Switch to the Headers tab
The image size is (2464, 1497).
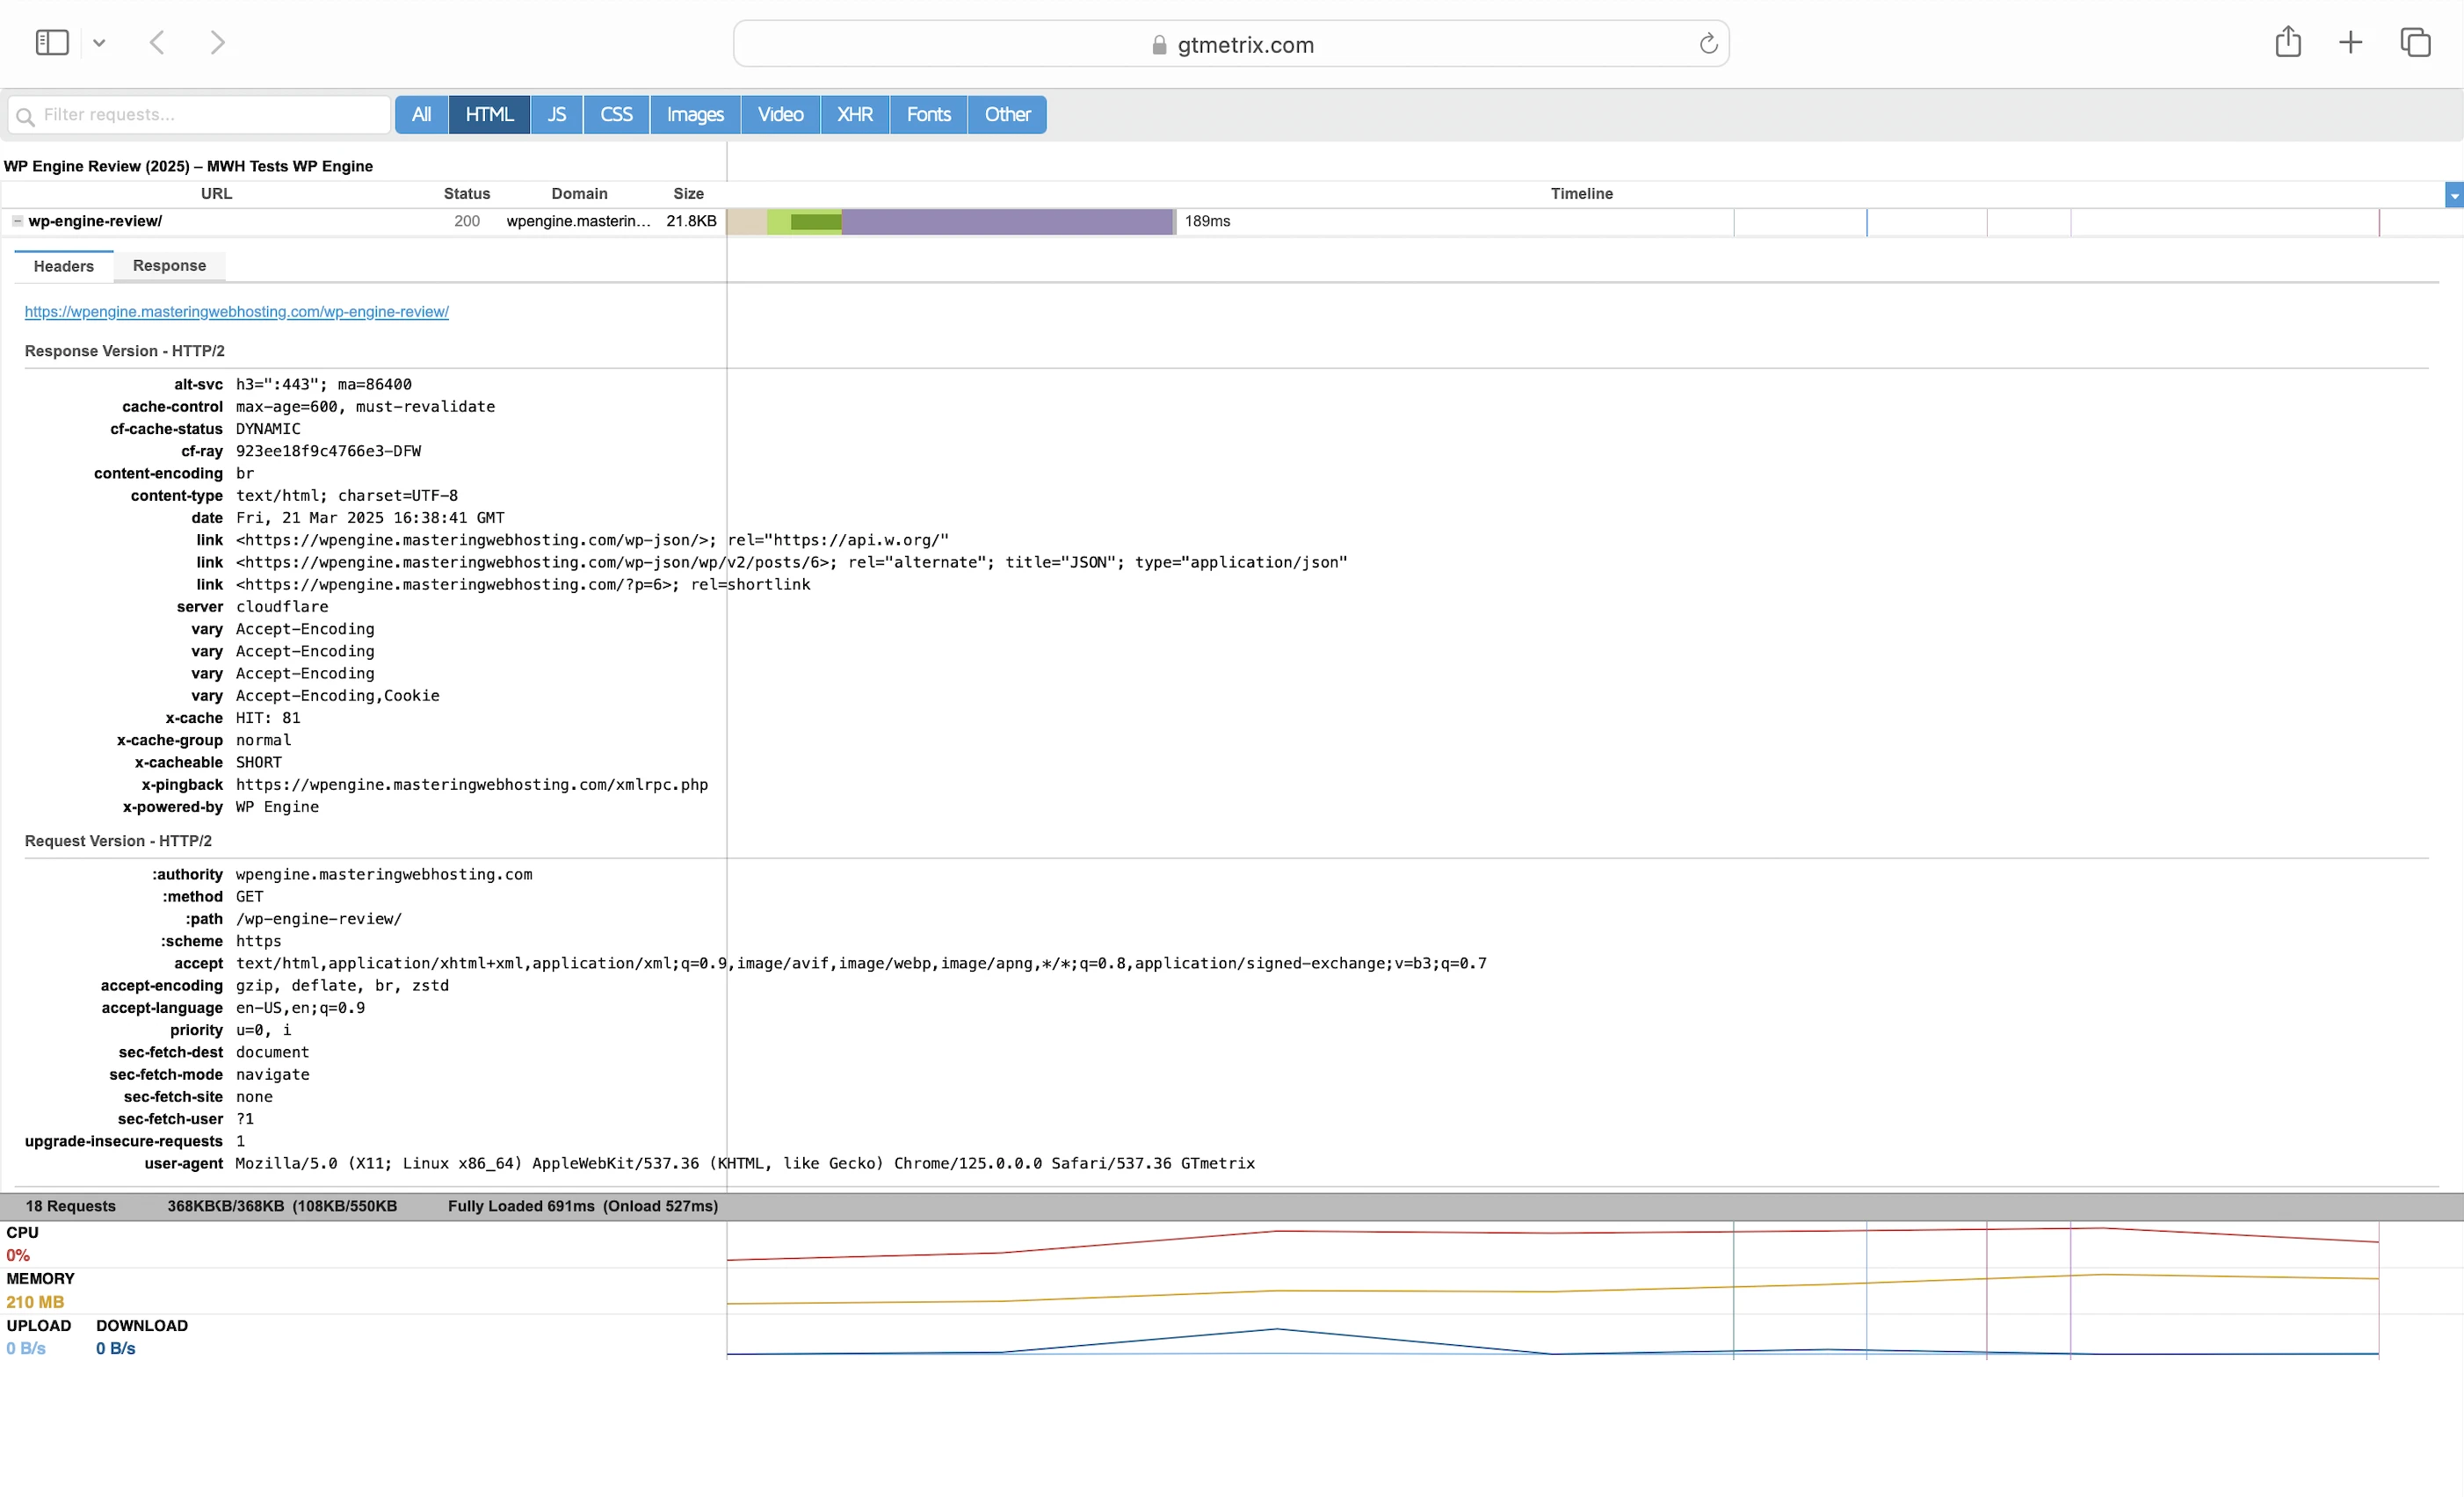63,266
